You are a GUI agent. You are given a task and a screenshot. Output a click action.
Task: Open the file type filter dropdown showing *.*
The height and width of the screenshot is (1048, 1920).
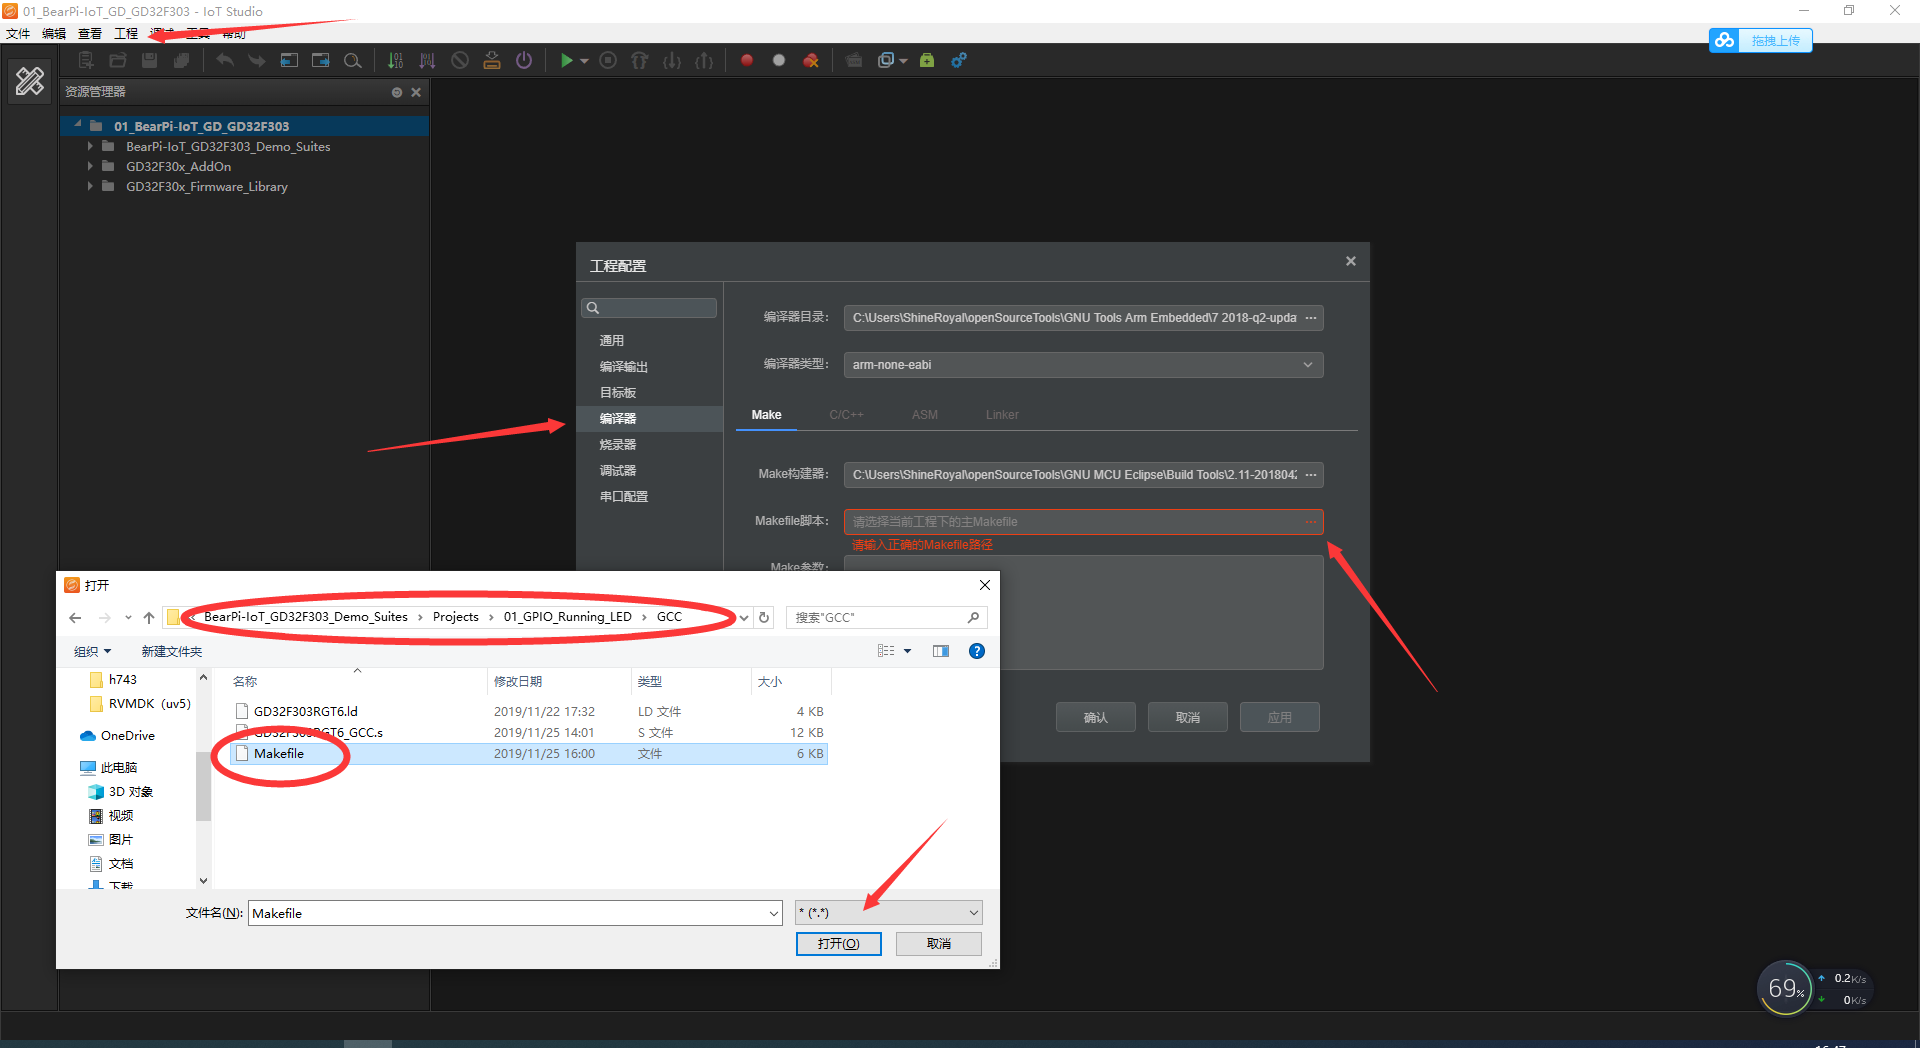[x=888, y=912]
